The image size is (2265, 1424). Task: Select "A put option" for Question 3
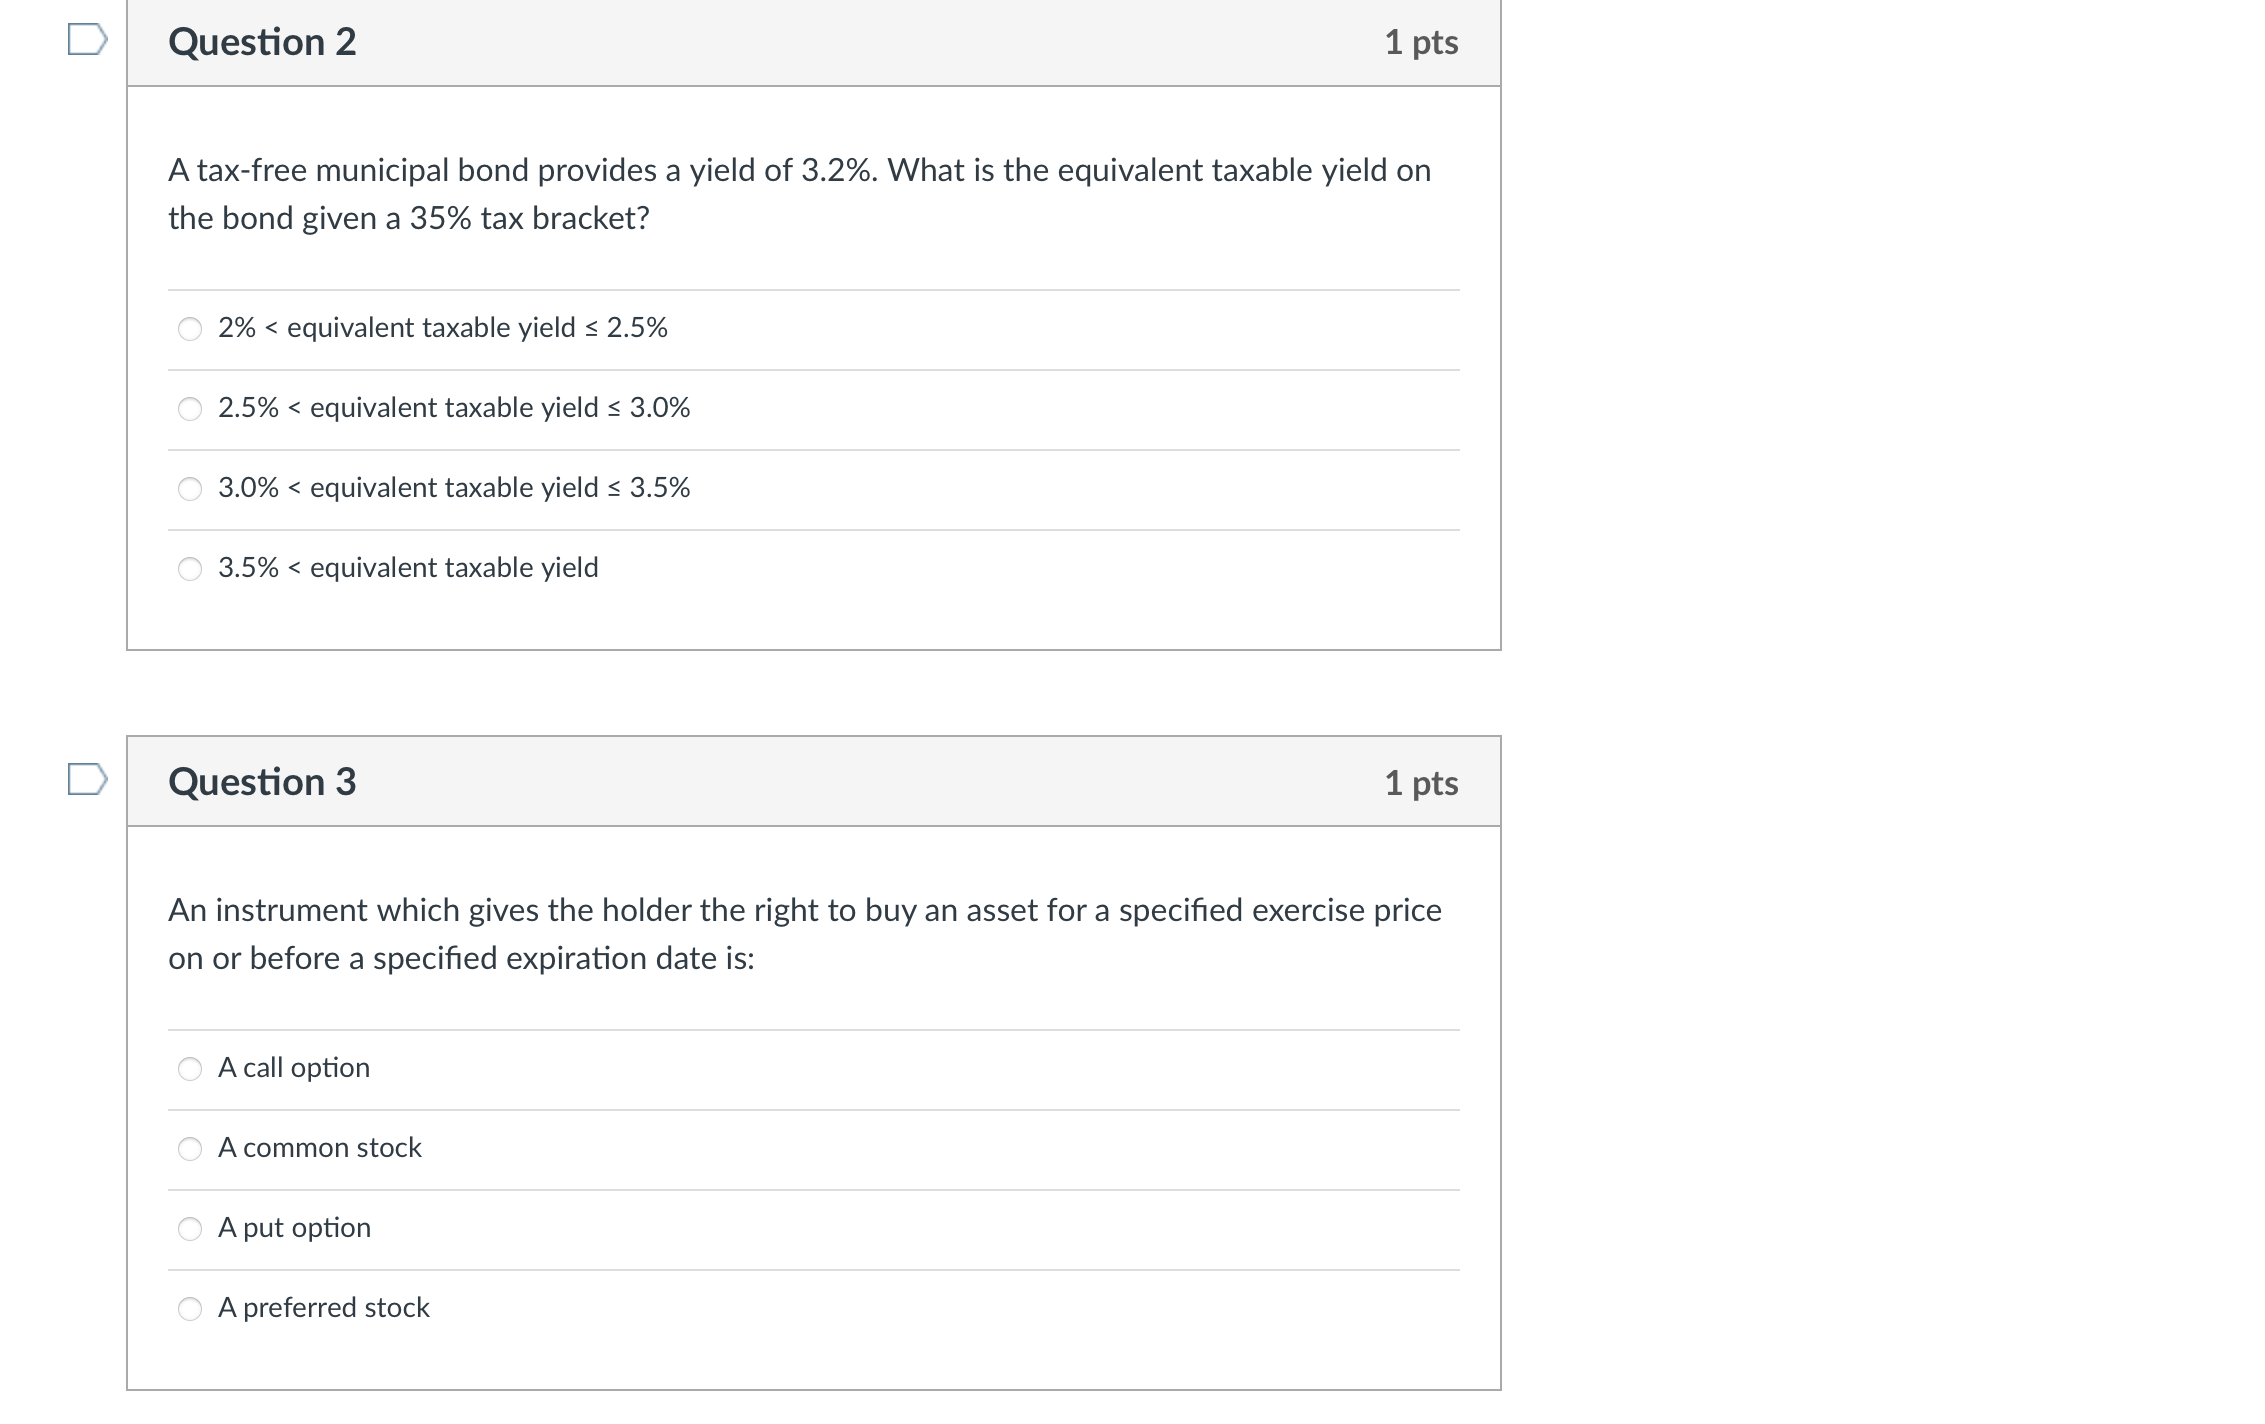(x=190, y=1229)
